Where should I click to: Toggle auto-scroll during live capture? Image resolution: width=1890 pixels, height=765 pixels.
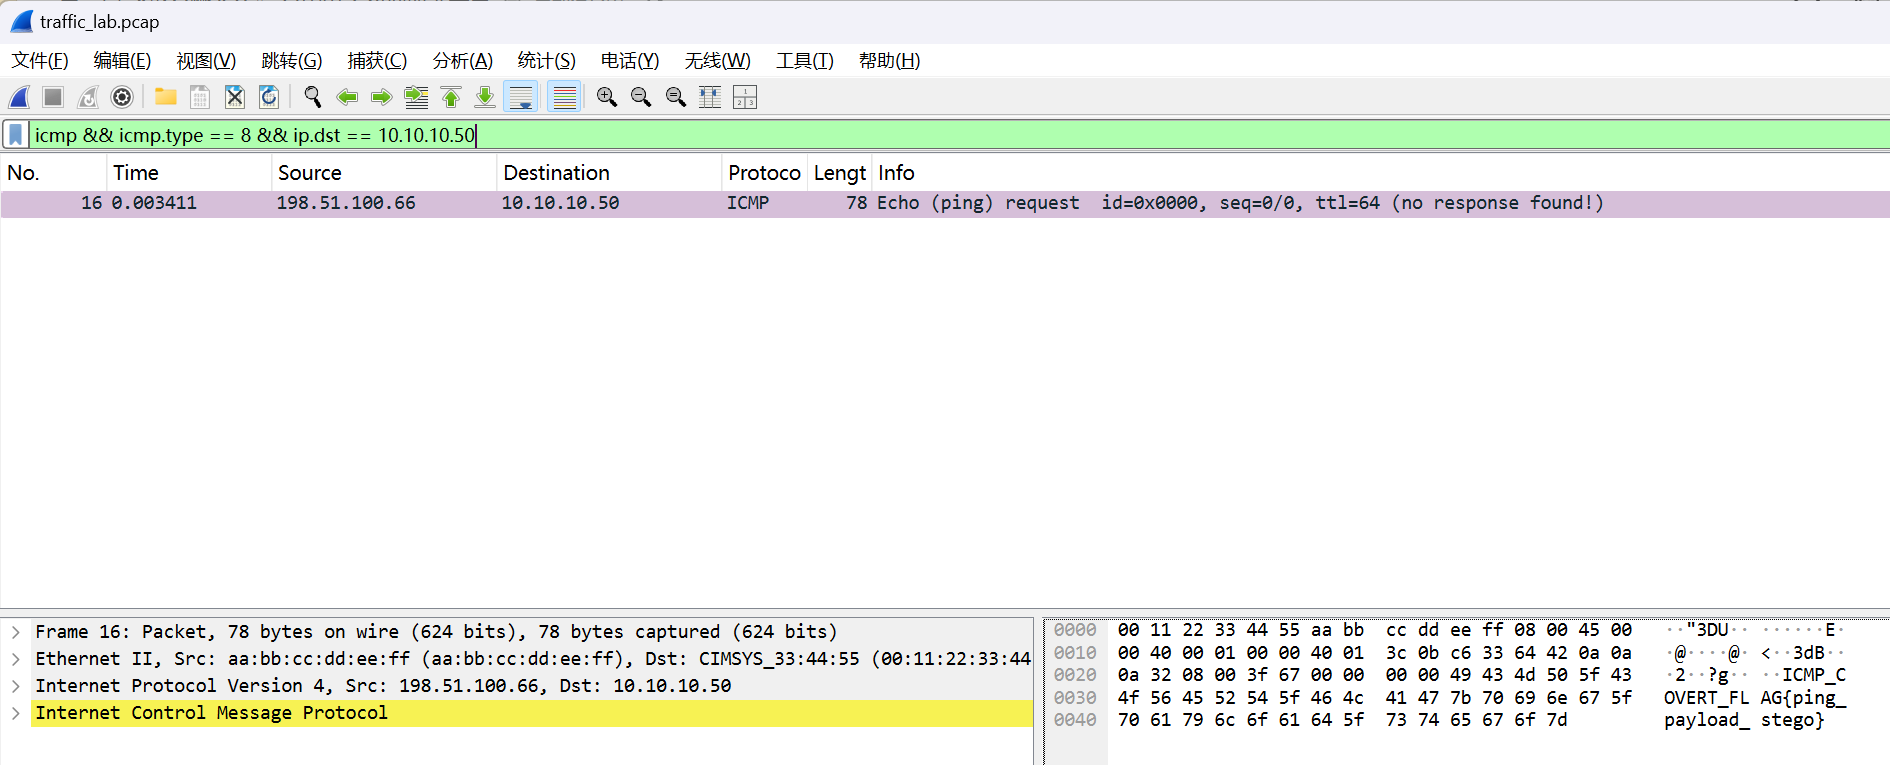pos(521,97)
